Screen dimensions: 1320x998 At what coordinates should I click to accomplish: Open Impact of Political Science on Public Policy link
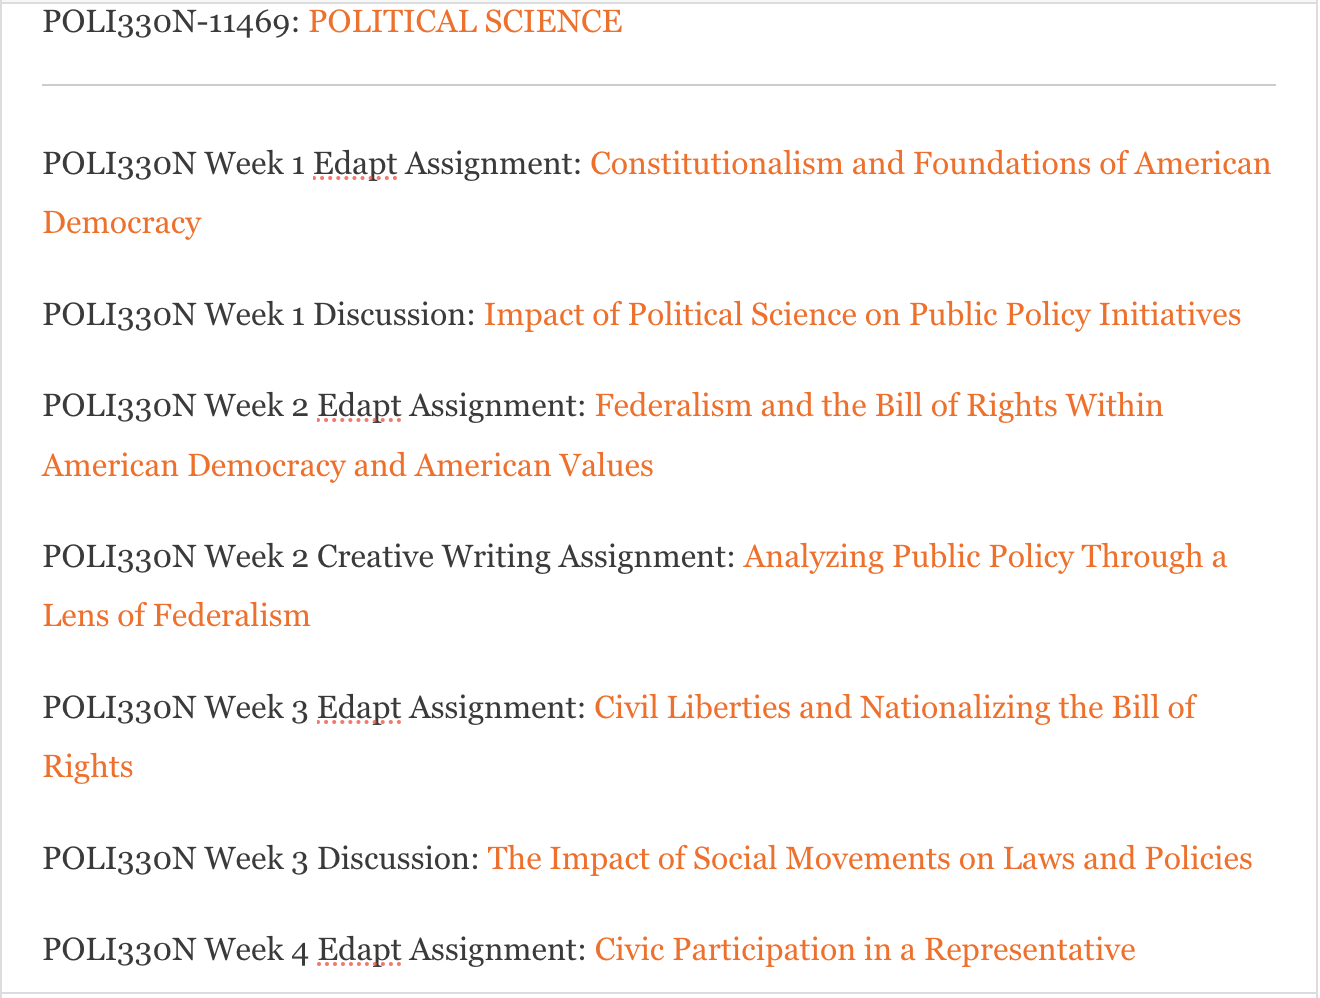pyautogui.click(x=862, y=314)
